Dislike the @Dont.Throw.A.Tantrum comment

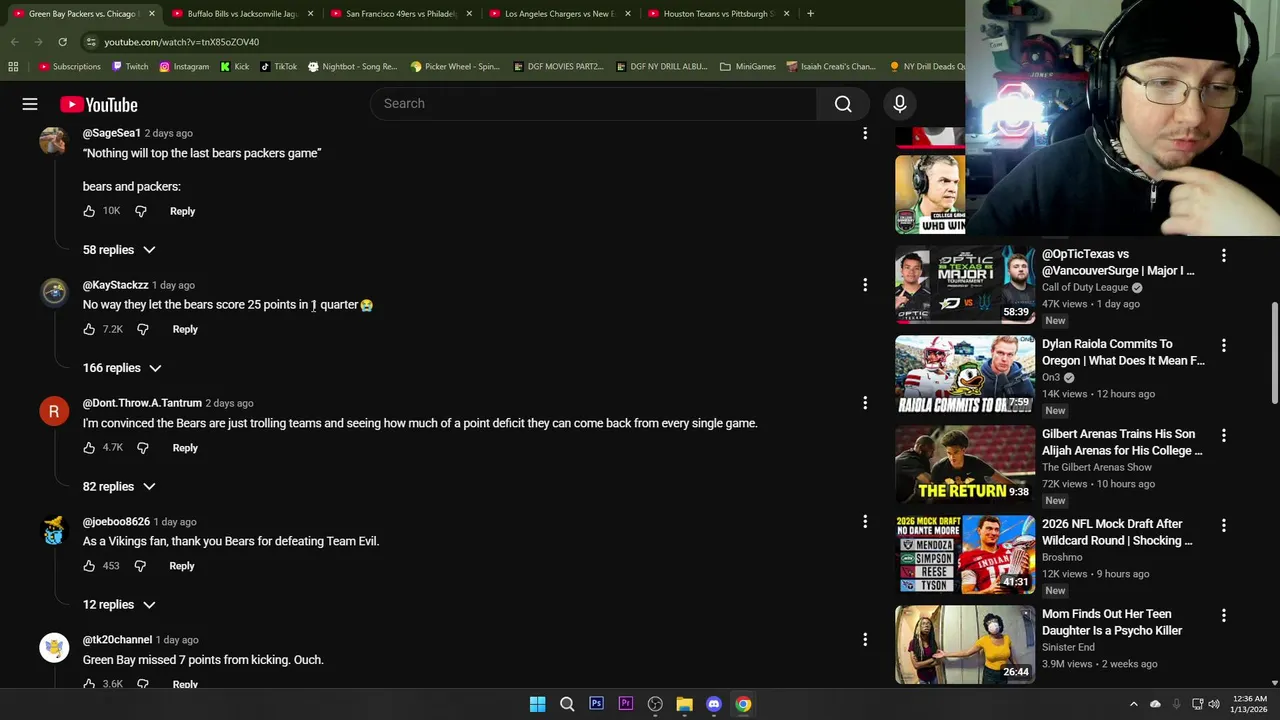(x=143, y=448)
